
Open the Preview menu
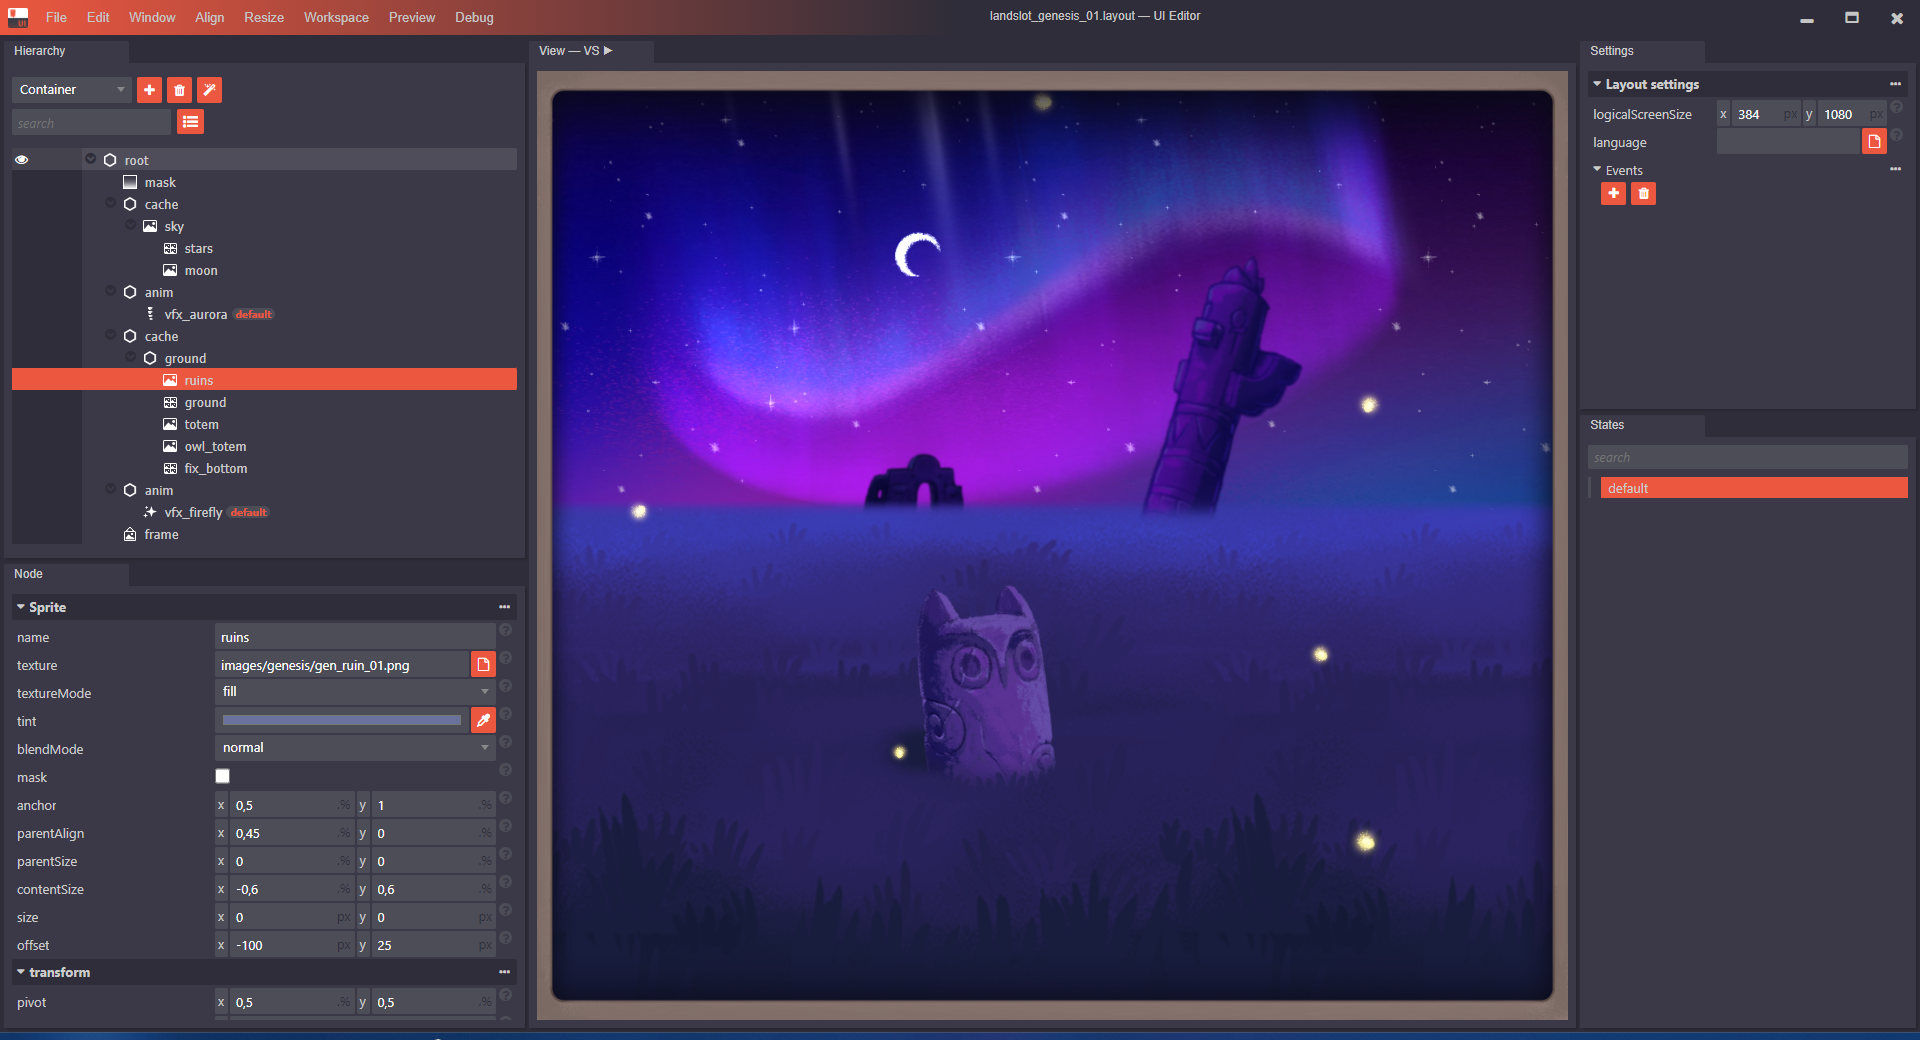pos(411,18)
